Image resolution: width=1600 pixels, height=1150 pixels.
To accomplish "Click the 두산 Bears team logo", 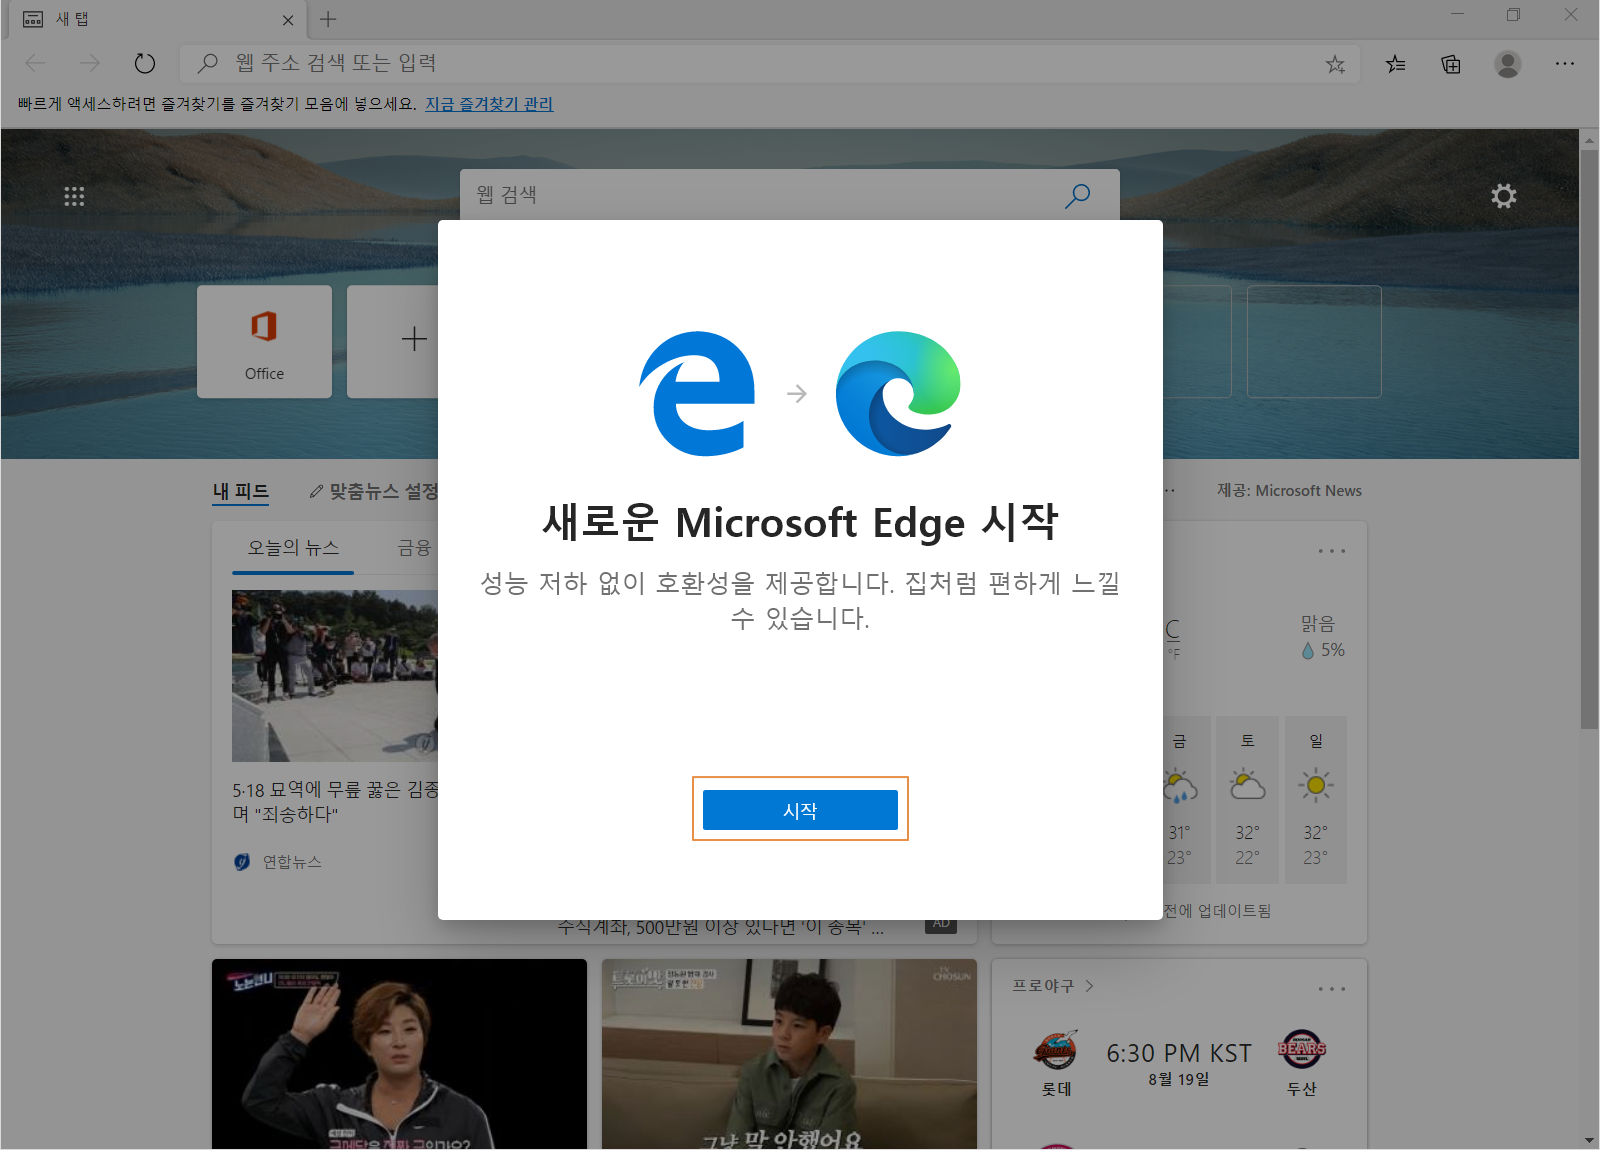I will click(x=1302, y=1050).
